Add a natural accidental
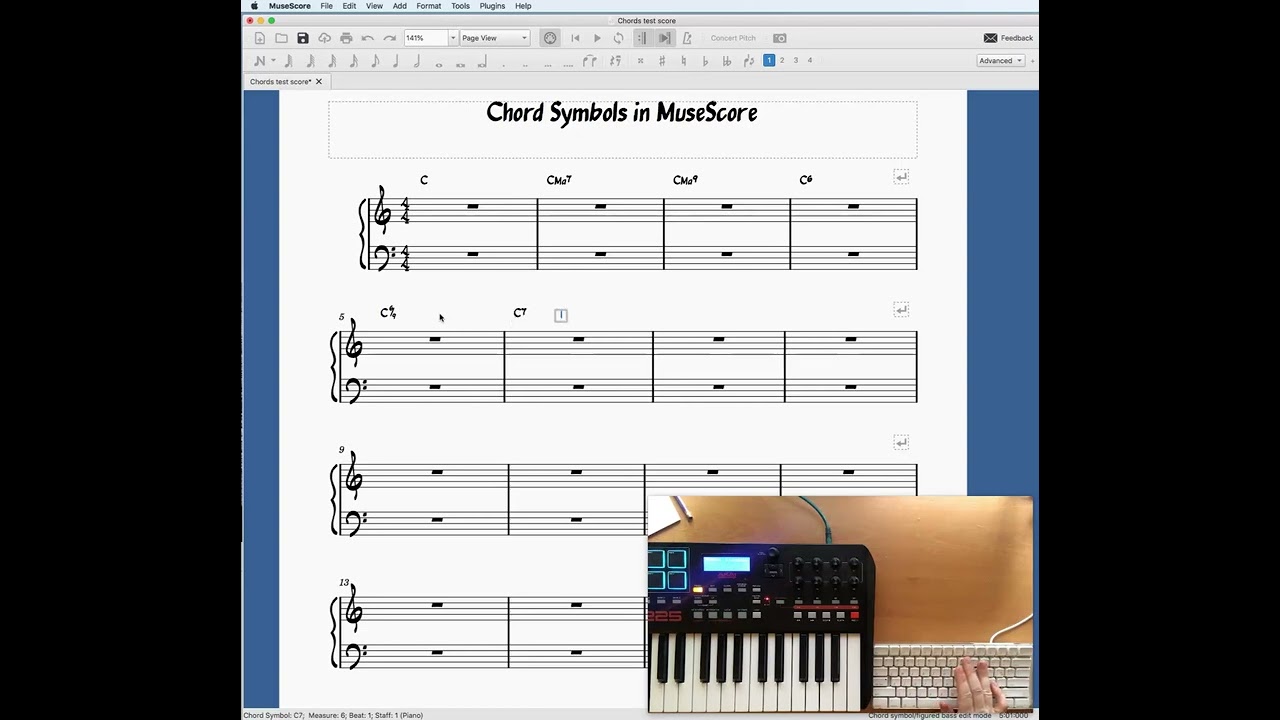This screenshot has height=720, width=1280. tap(683, 61)
